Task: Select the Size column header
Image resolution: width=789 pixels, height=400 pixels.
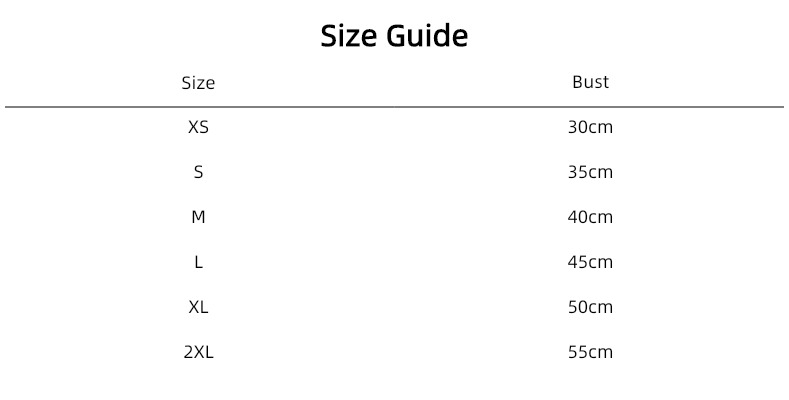Action: tap(198, 83)
